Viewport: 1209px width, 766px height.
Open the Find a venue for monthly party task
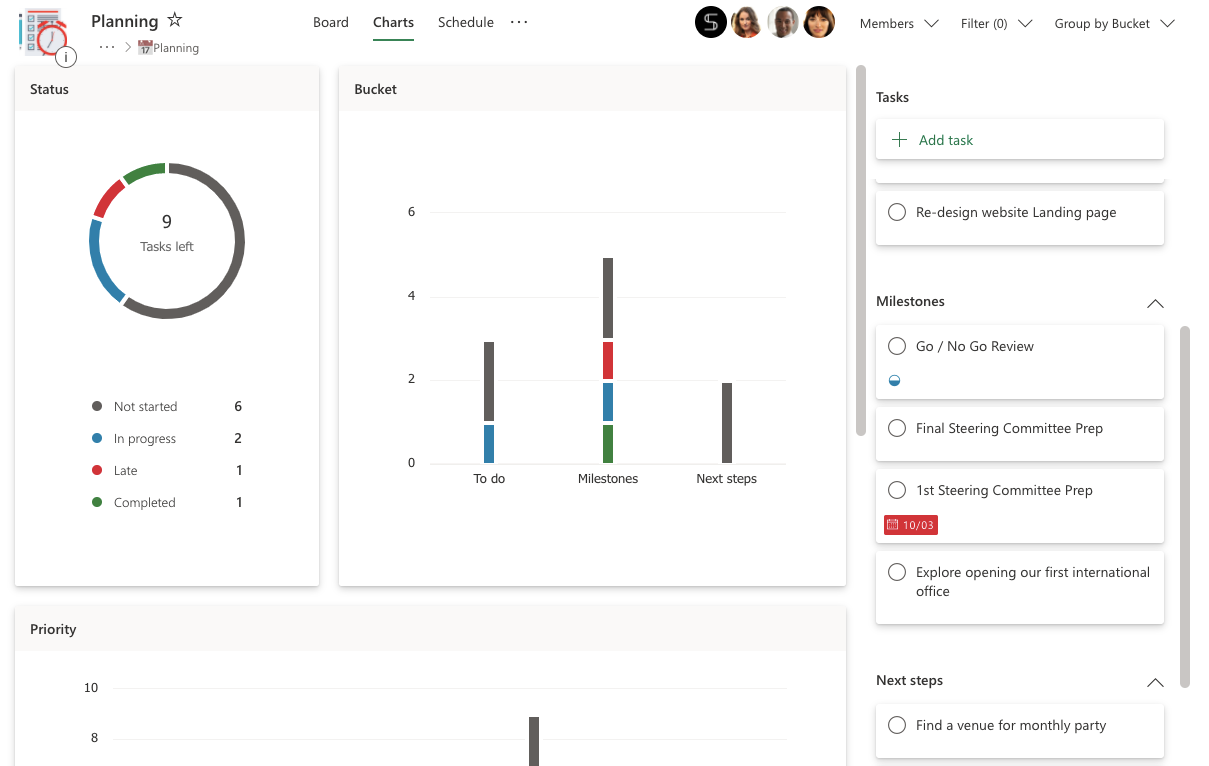tap(1020, 731)
